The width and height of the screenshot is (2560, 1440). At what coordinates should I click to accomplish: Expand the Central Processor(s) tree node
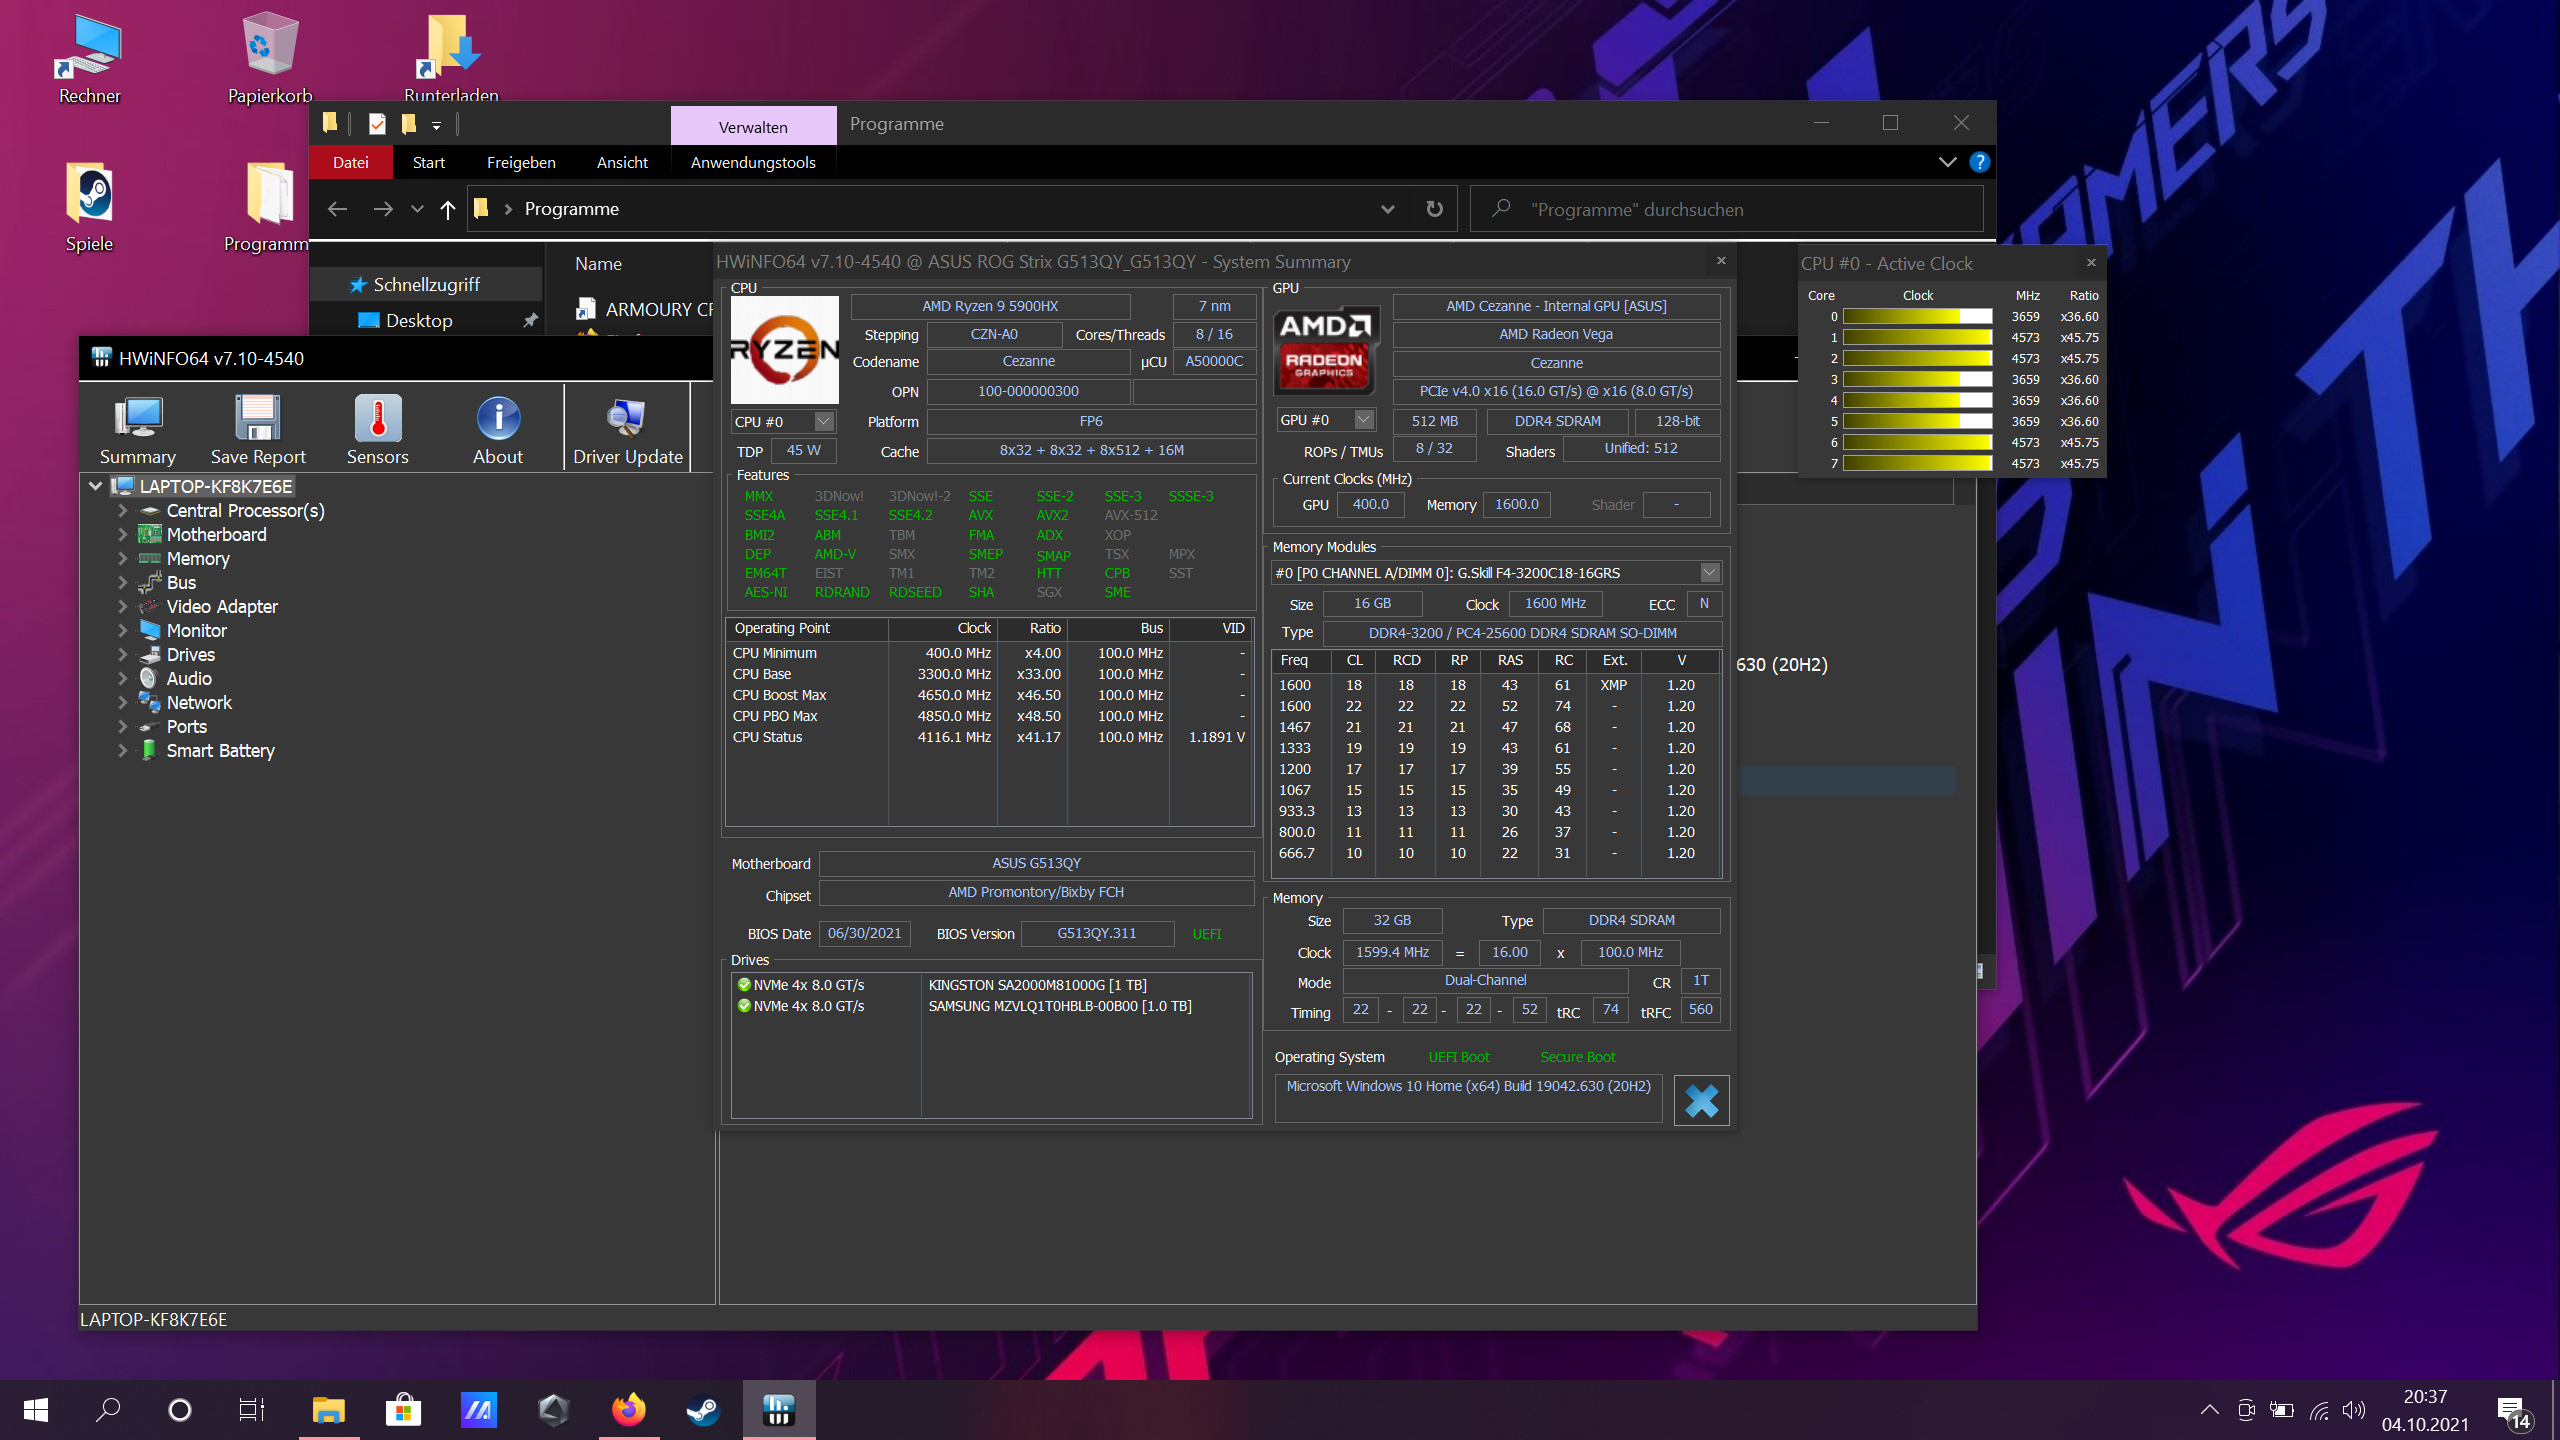(x=122, y=510)
